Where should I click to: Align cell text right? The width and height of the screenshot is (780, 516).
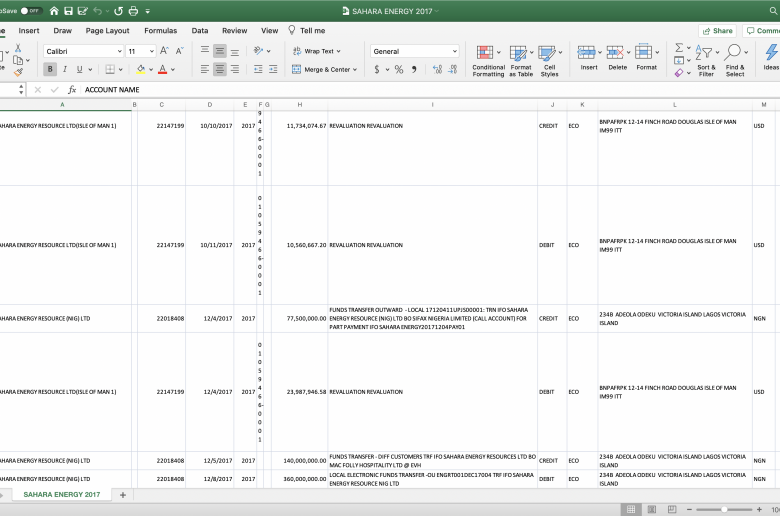(235, 69)
